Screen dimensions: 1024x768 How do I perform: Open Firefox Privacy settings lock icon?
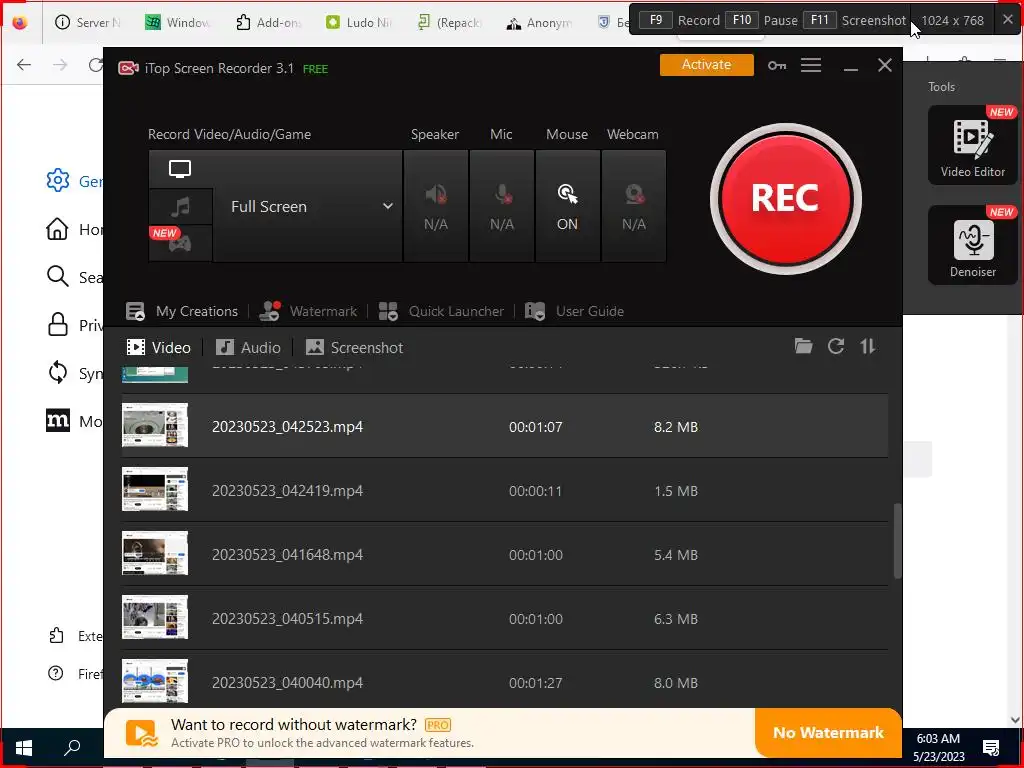(x=57, y=325)
